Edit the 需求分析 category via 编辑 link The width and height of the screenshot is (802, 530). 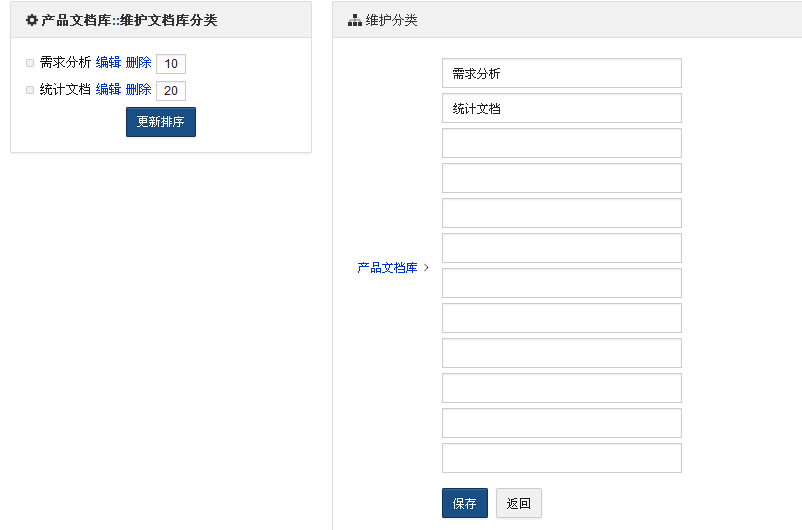[108, 63]
